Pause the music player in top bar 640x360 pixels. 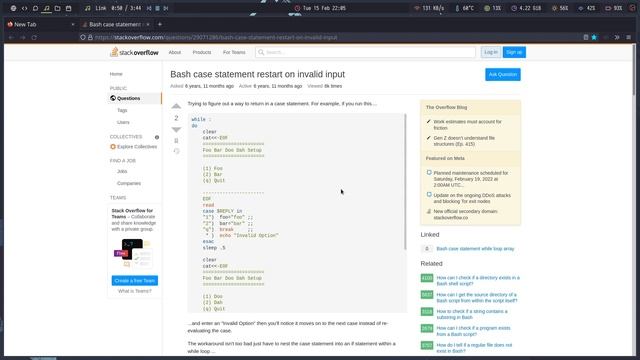coord(157,8)
